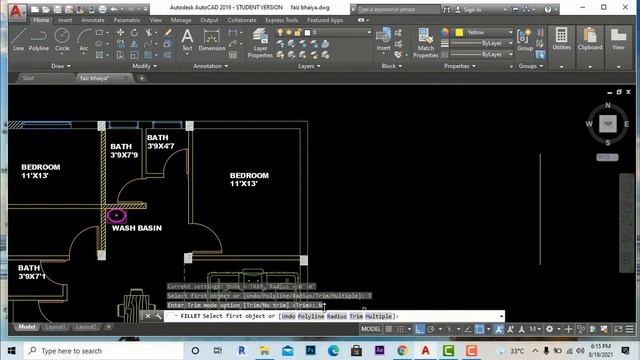Toggle drawing grid display in status bar
This screenshot has width=640, height=360.
pos(389,329)
